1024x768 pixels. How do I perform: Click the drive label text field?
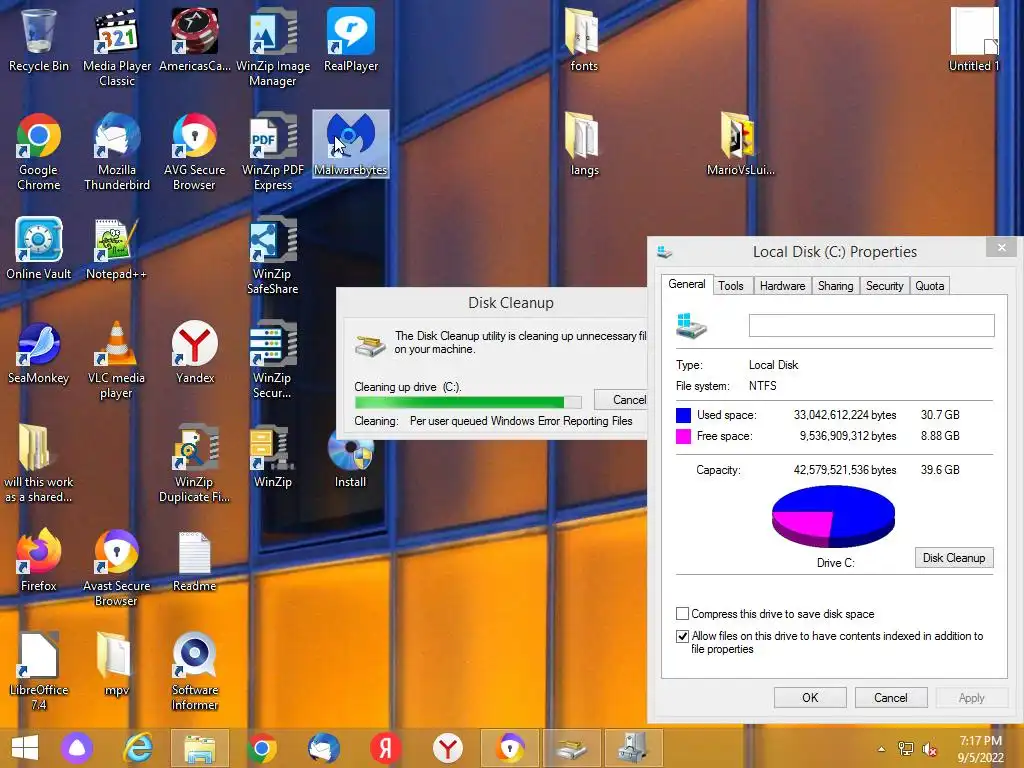click(871, 326)
